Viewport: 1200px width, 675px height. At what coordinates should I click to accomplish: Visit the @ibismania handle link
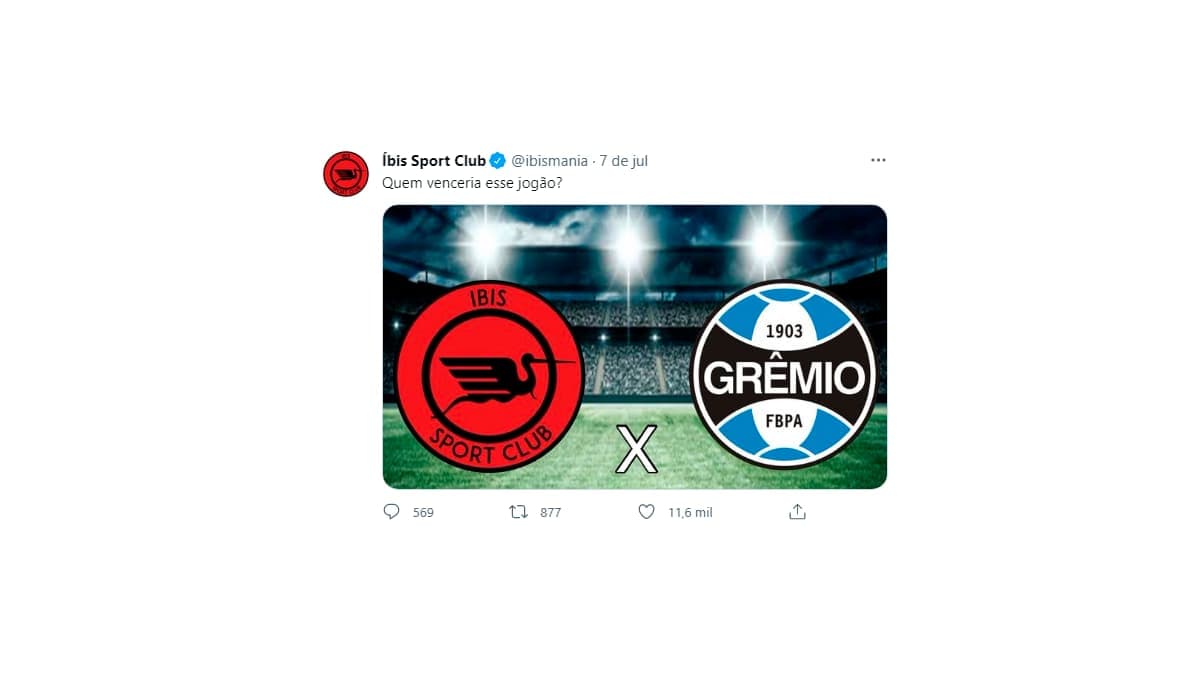pyautogui.click(x=550, y=160)
